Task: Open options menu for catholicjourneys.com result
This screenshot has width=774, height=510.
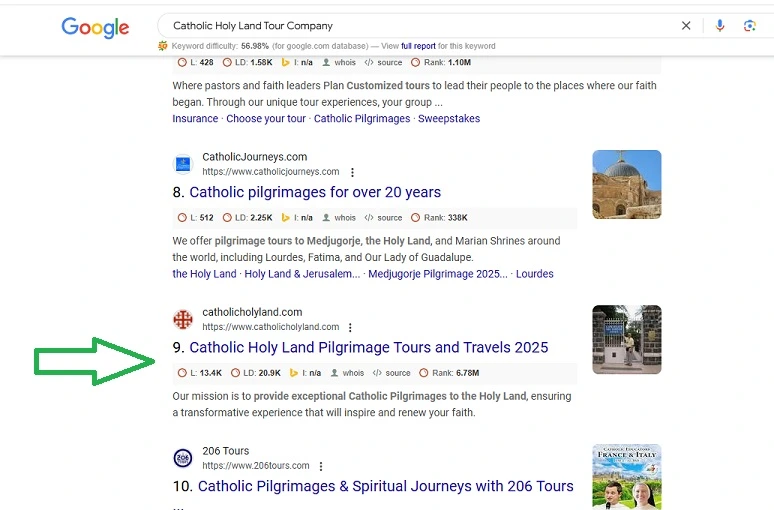Action: [x=352, y=172]
